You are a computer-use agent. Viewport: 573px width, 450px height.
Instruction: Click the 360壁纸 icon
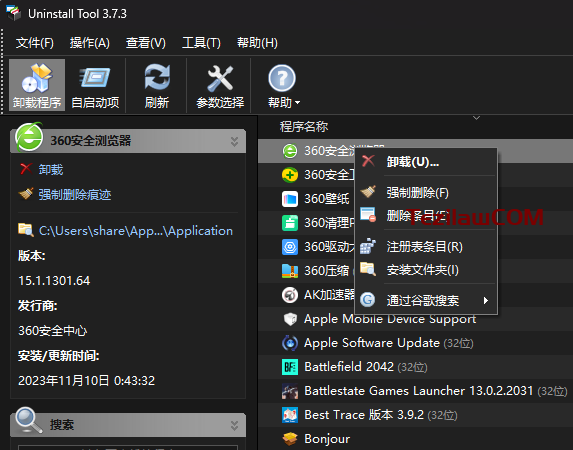click(x=290, y=199)
